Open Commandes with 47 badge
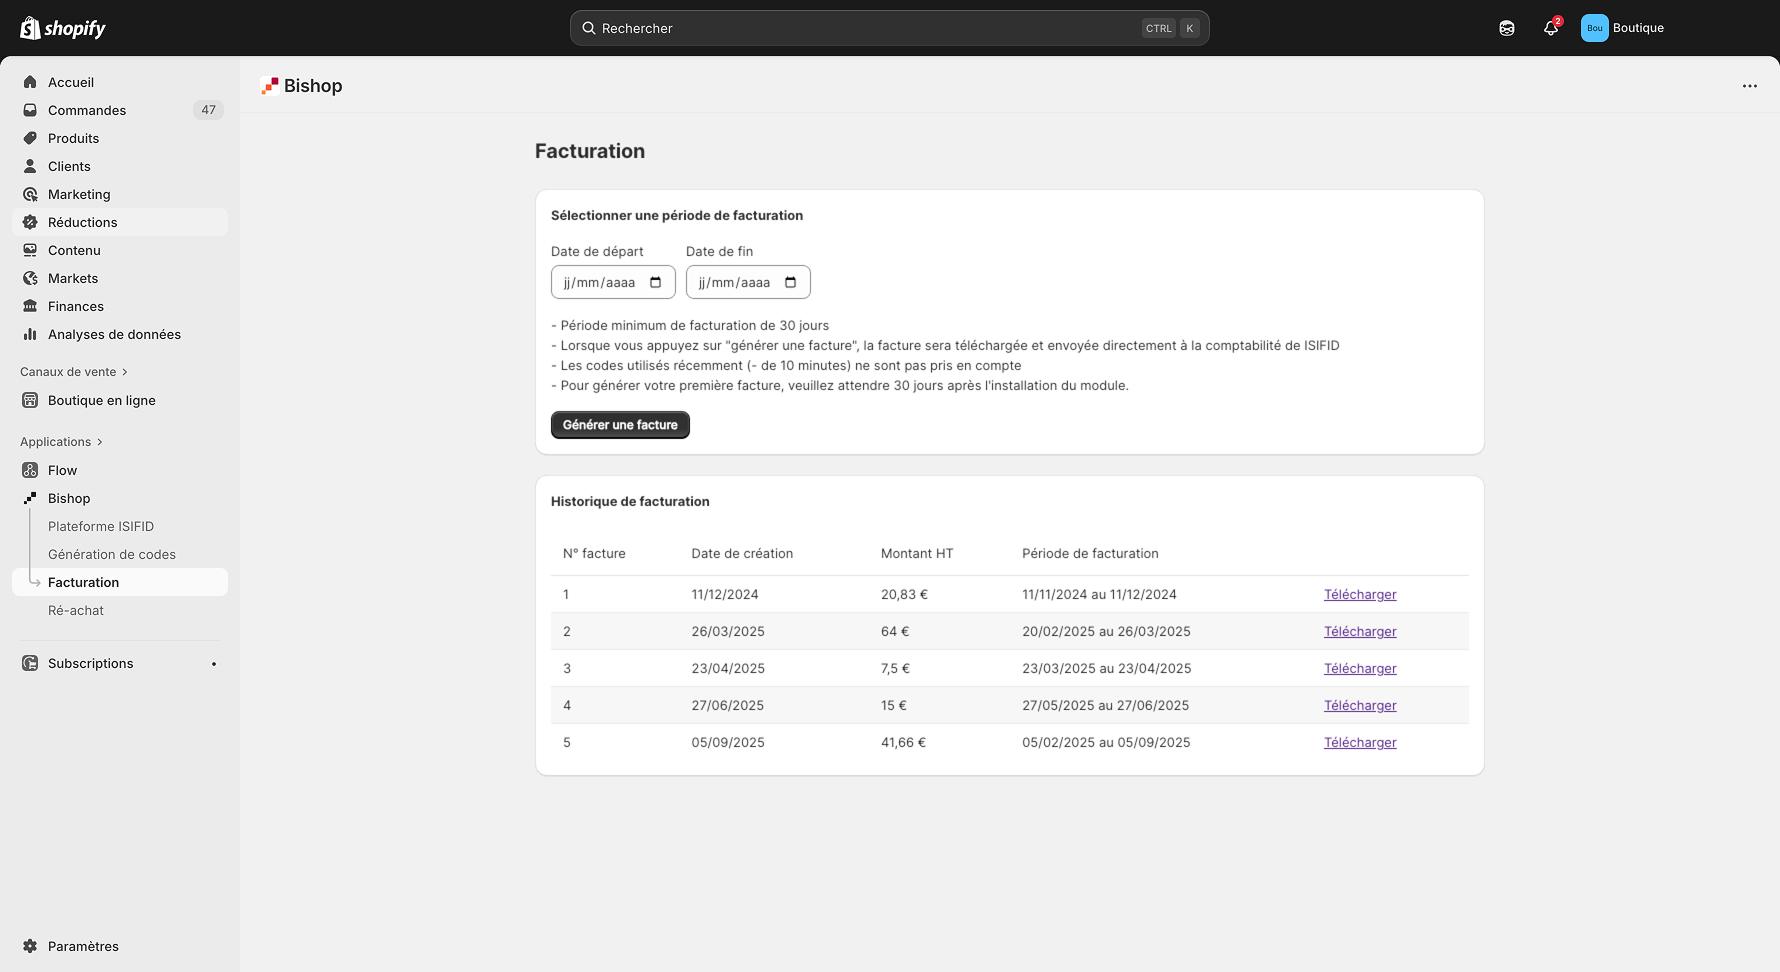 [x=87, y=110]
